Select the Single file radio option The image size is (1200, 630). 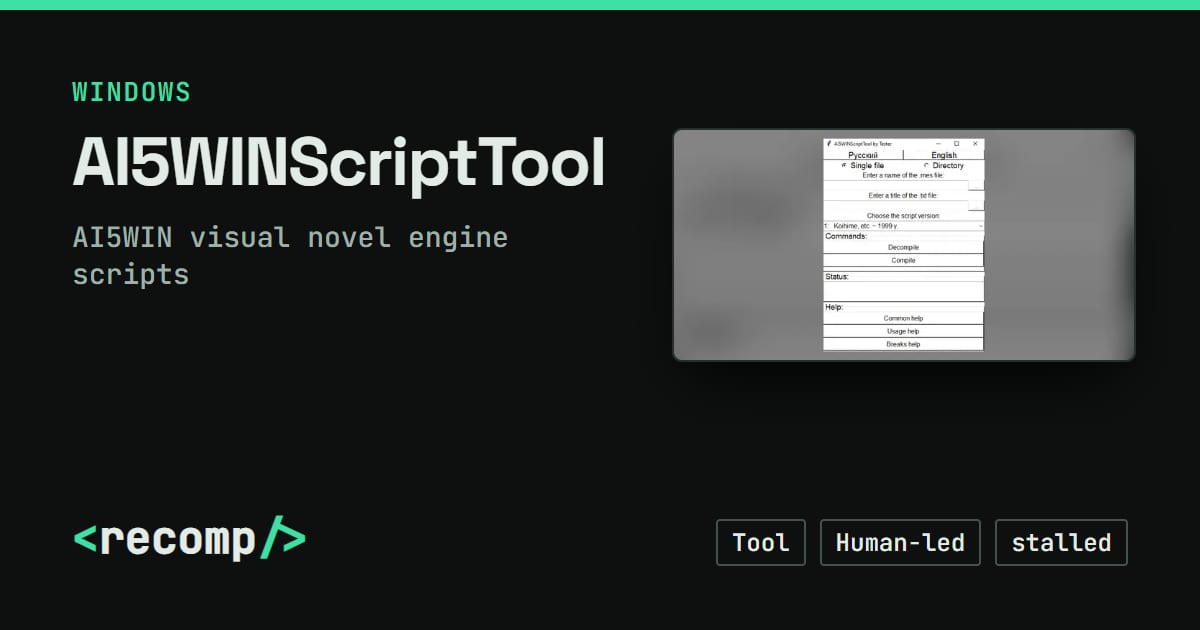(862, 166)
